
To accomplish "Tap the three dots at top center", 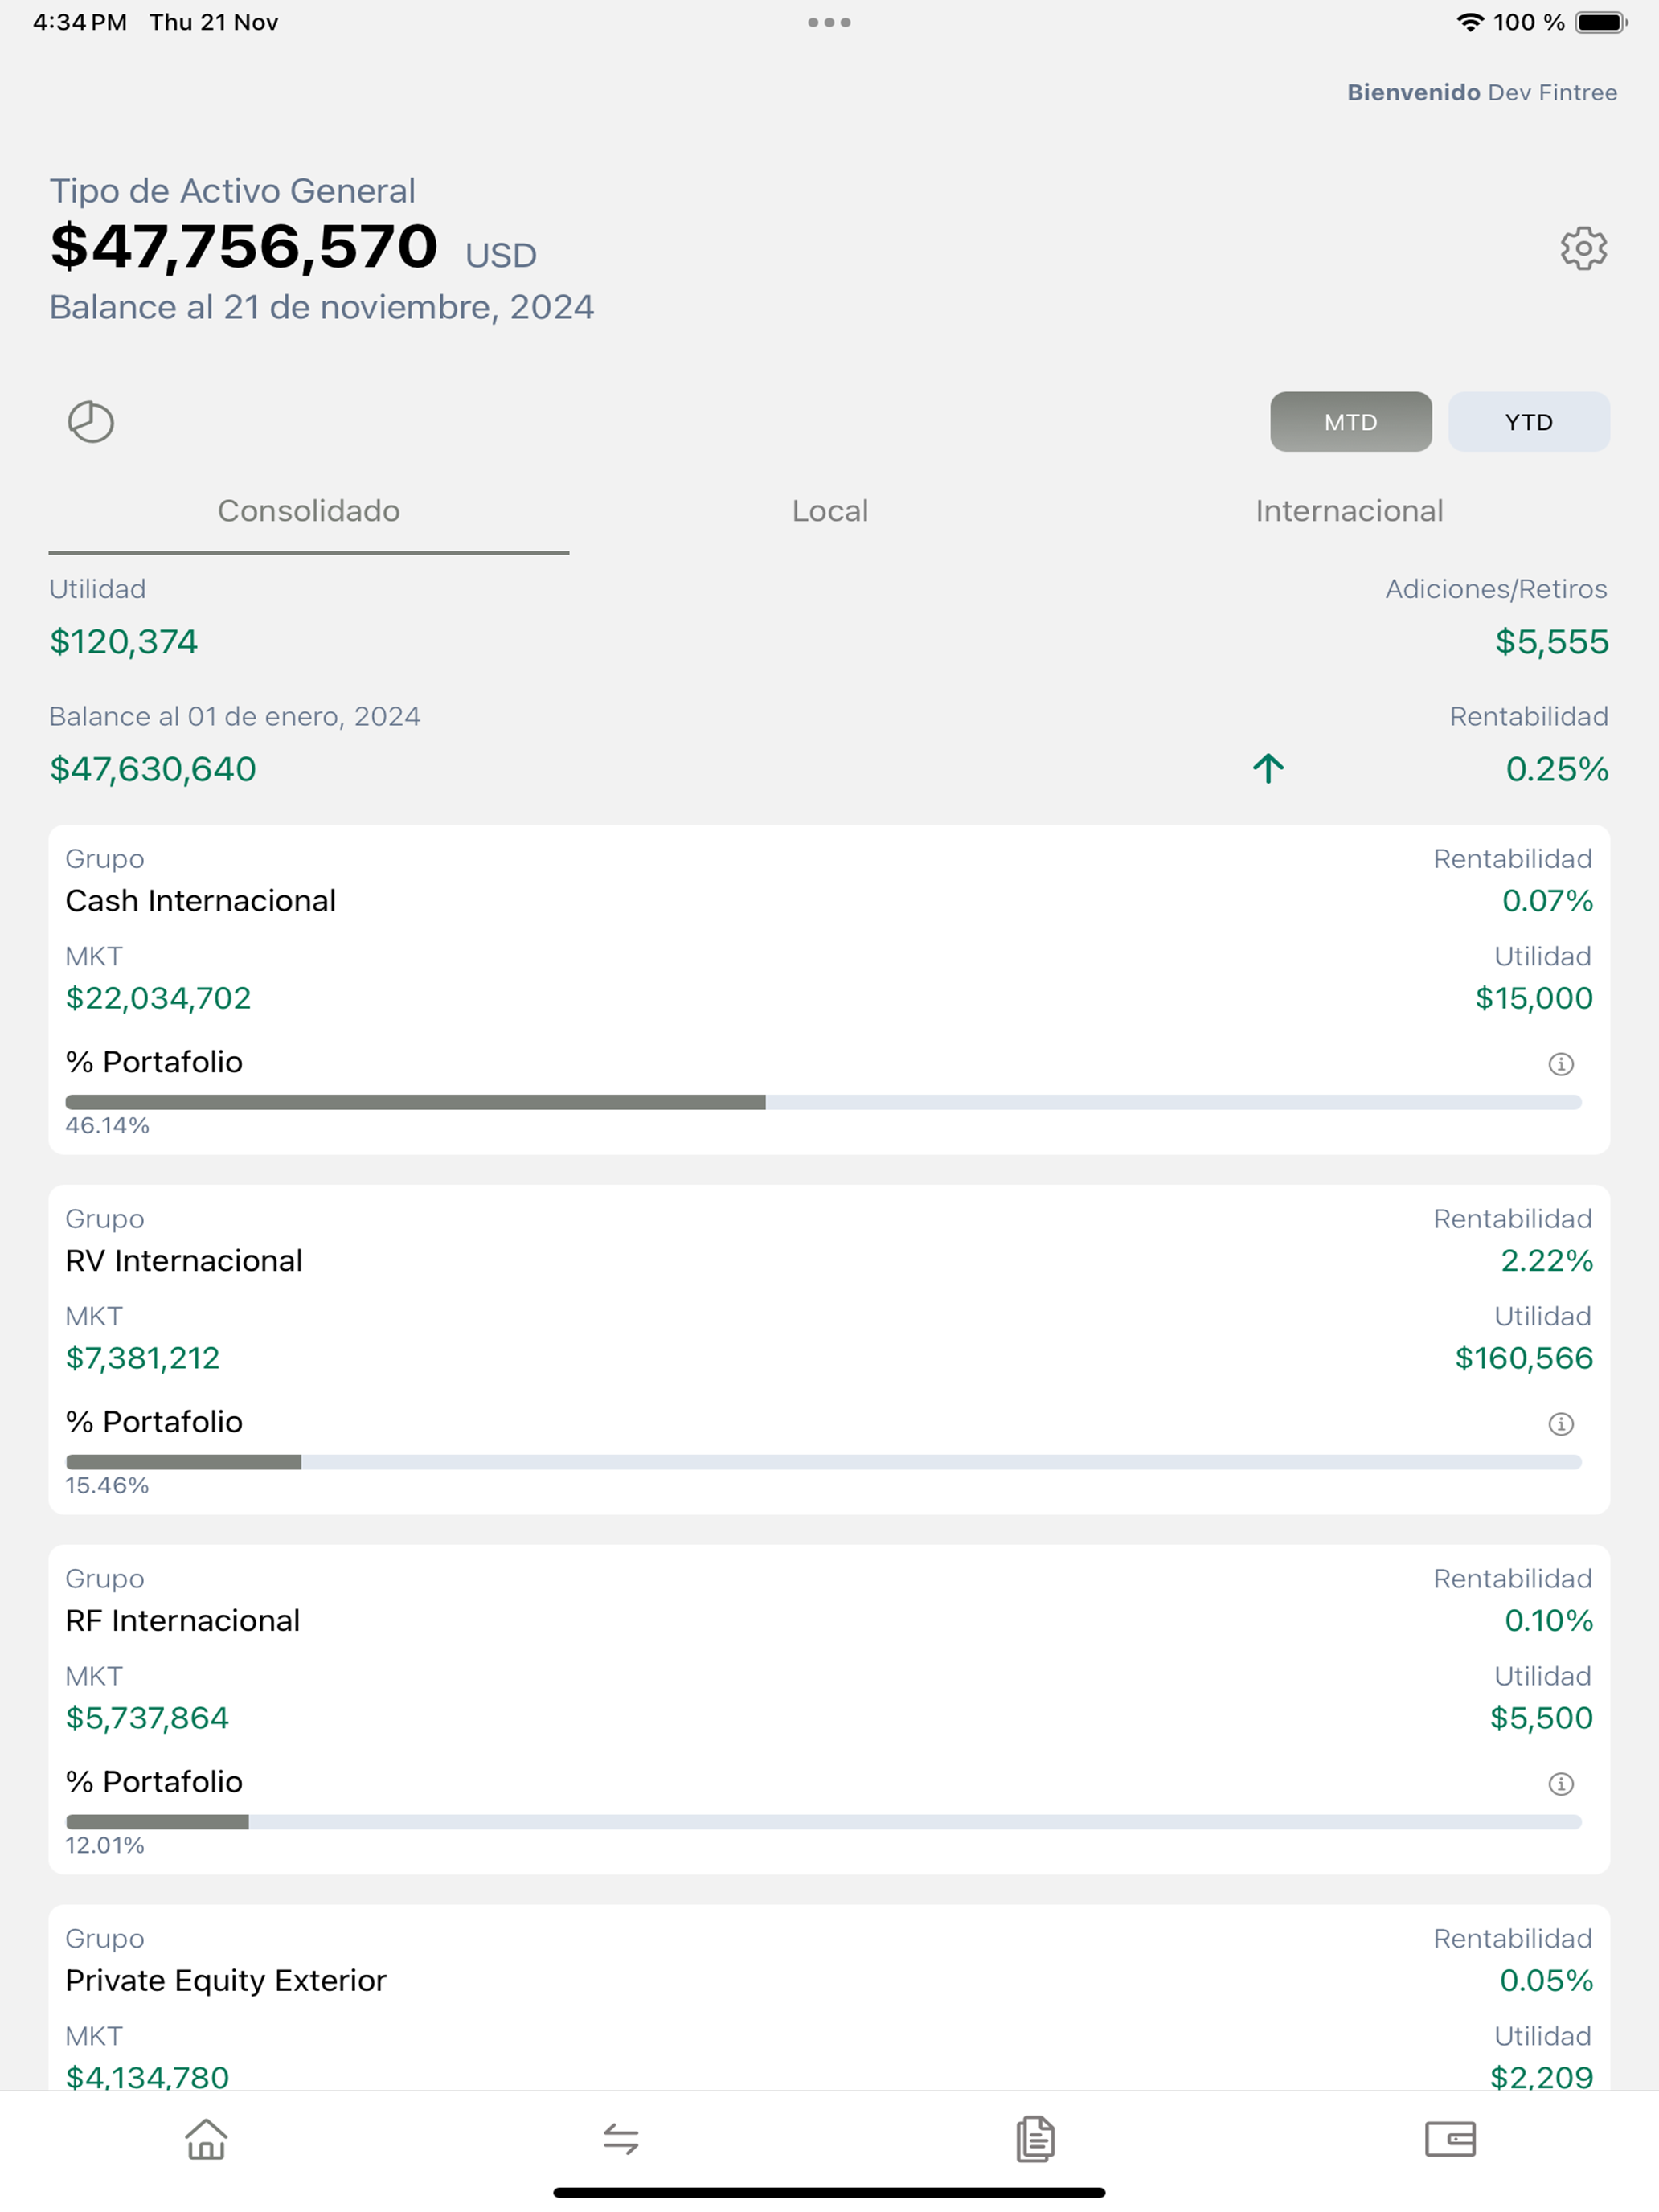I will 829,22.
